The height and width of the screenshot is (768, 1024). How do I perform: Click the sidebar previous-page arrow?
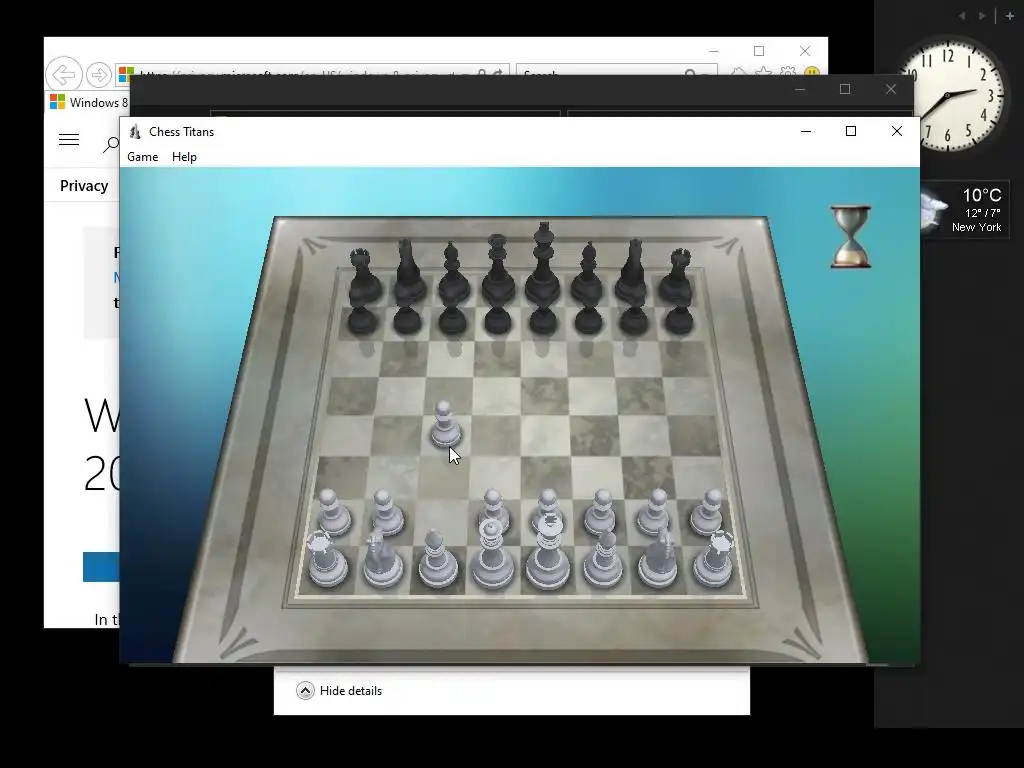pyautogui.click(x=962, y=16)
